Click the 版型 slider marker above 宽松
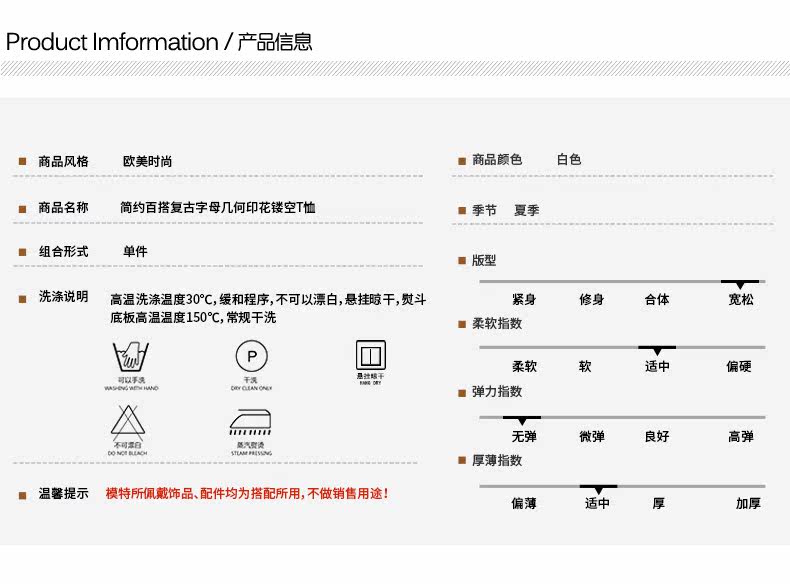This screenshot has width=790, height=584. (x=740, y=284)
